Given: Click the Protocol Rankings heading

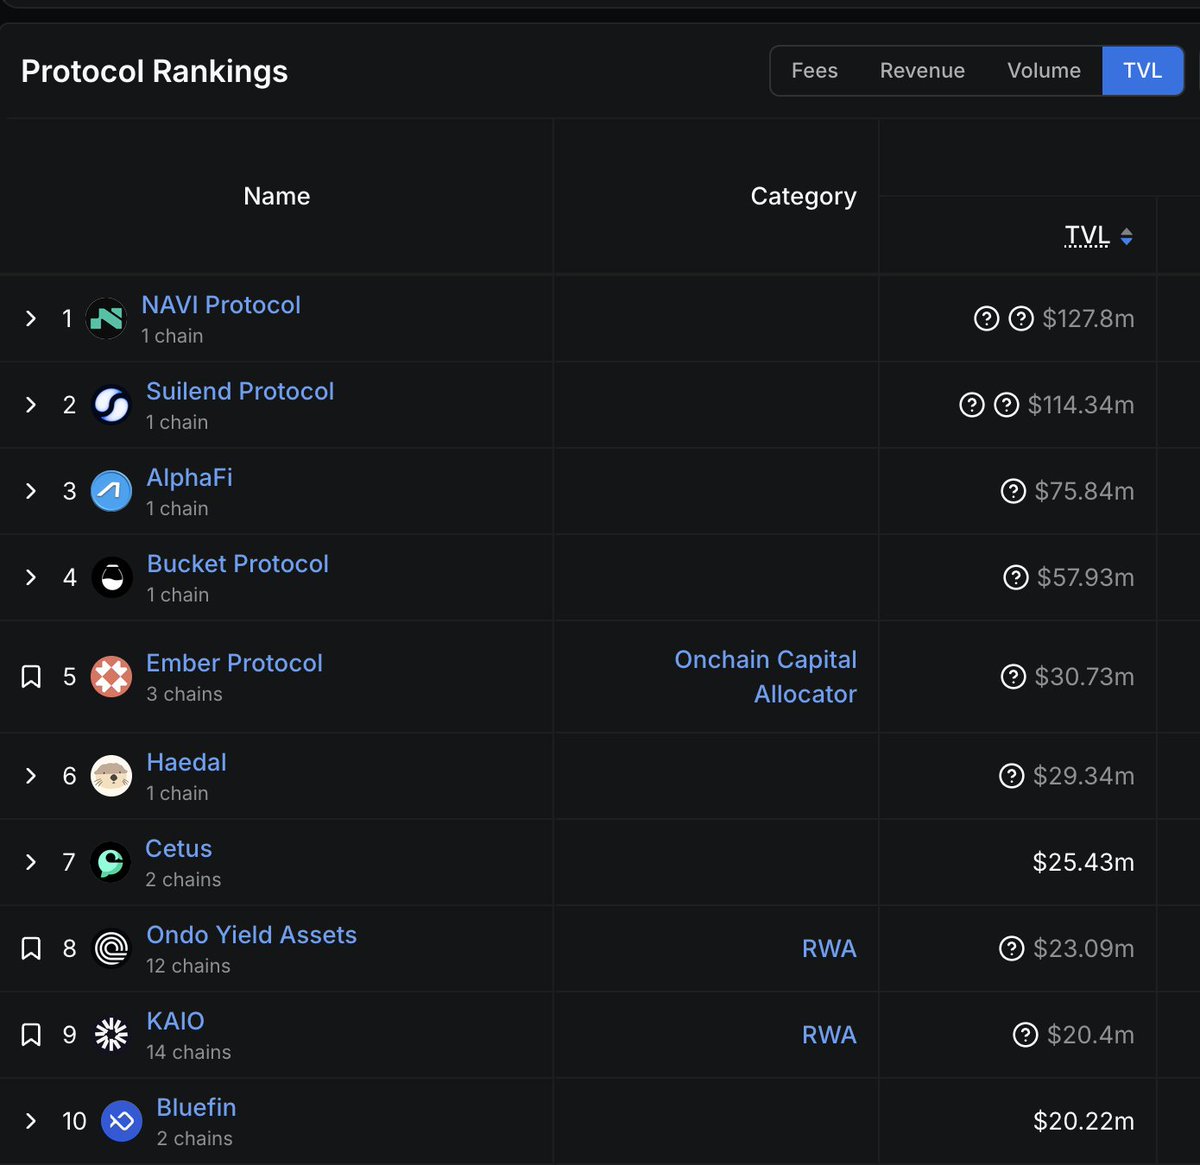Looking at the screenshot, I should (154, 71).
